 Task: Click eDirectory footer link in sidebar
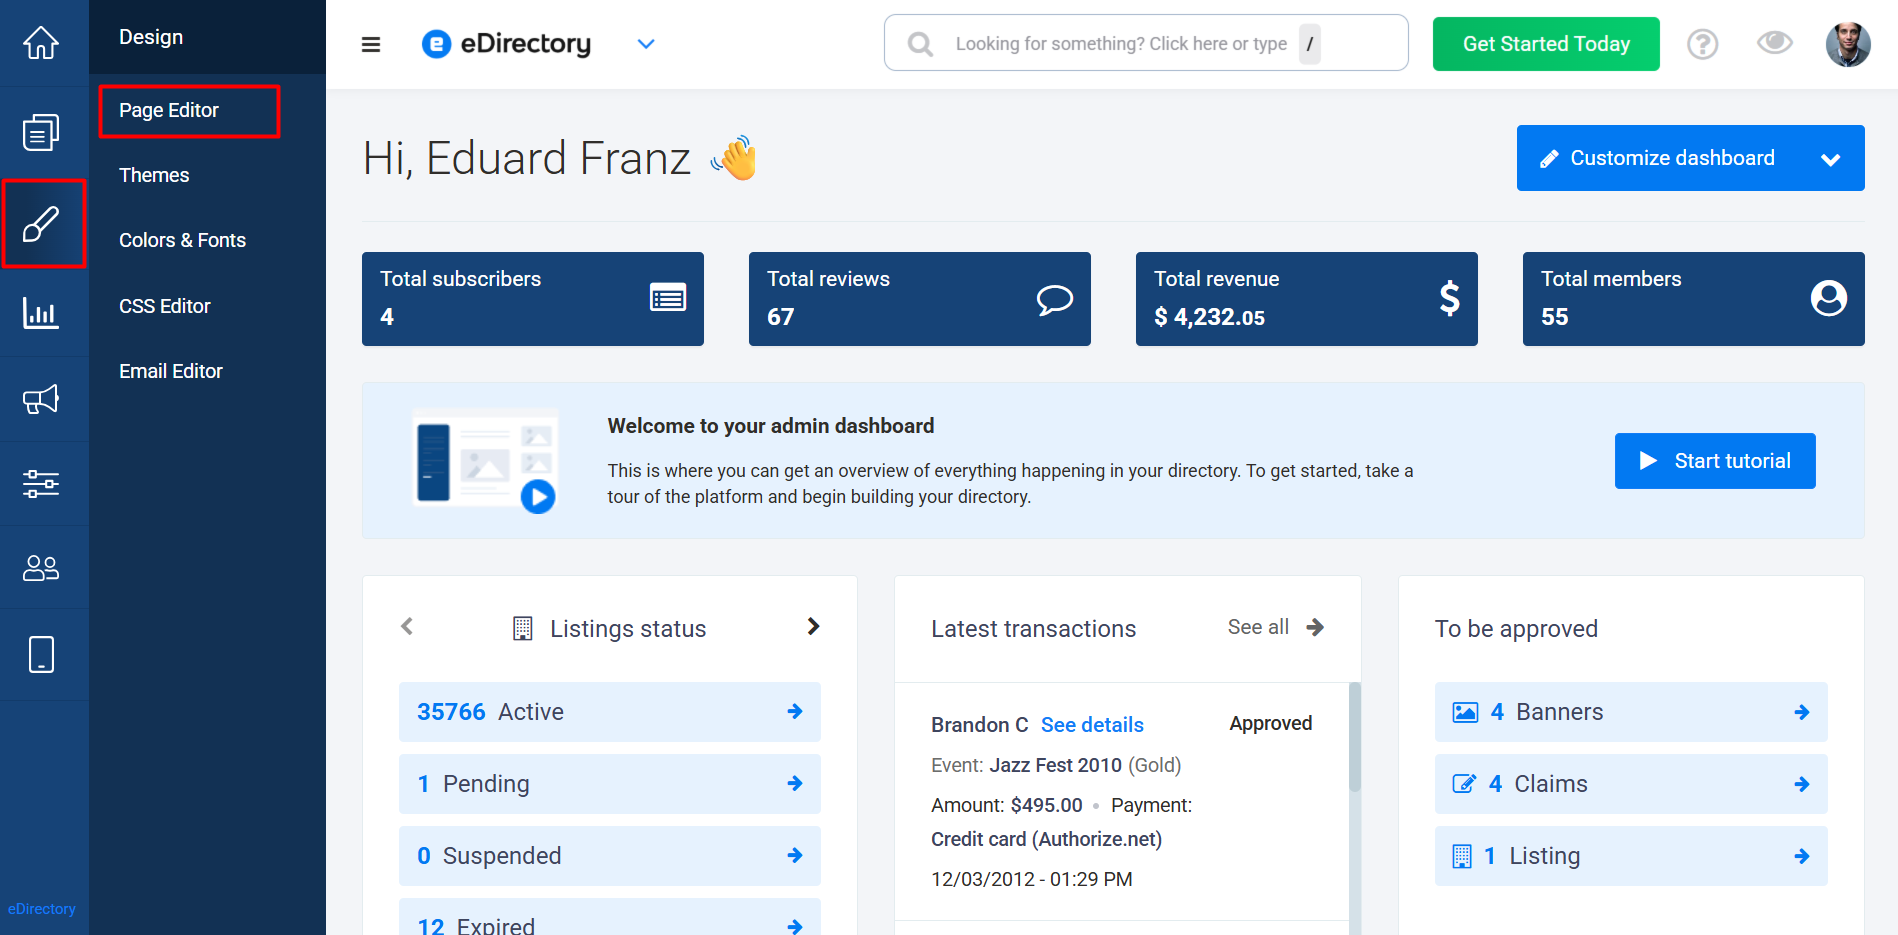(x=42, y=909)
